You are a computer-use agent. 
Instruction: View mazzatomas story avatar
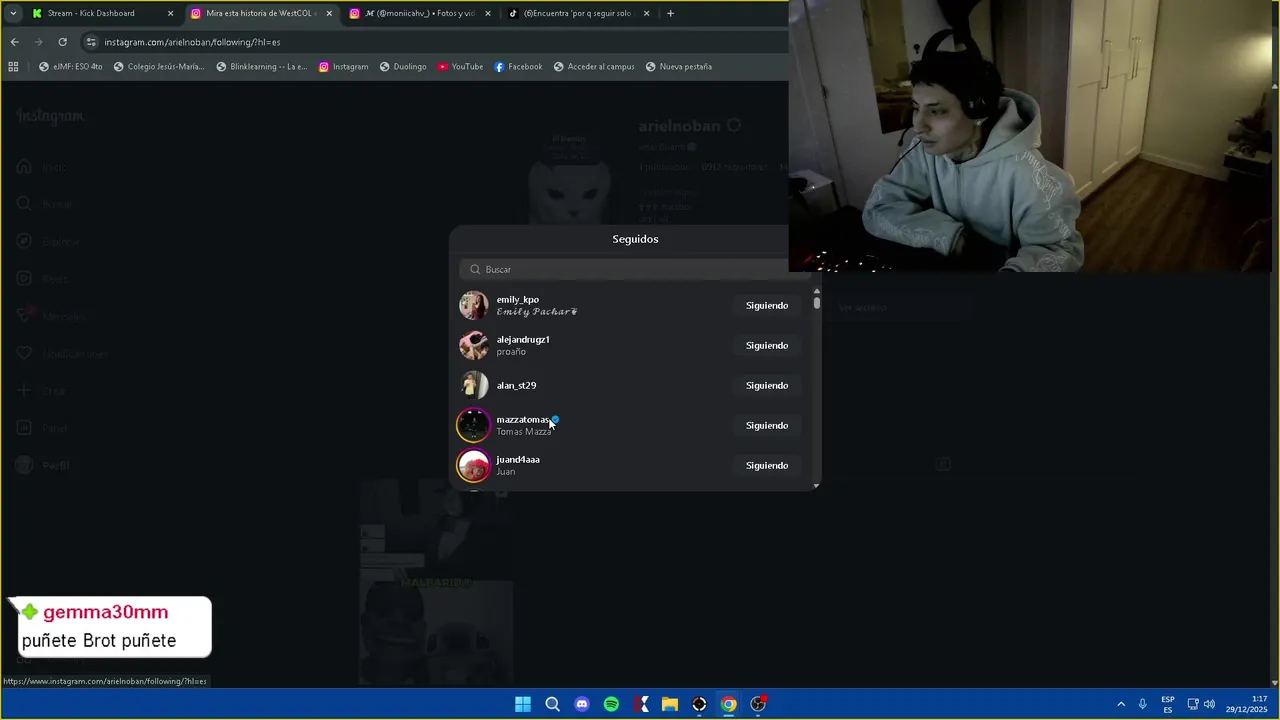tap(473, 425)
